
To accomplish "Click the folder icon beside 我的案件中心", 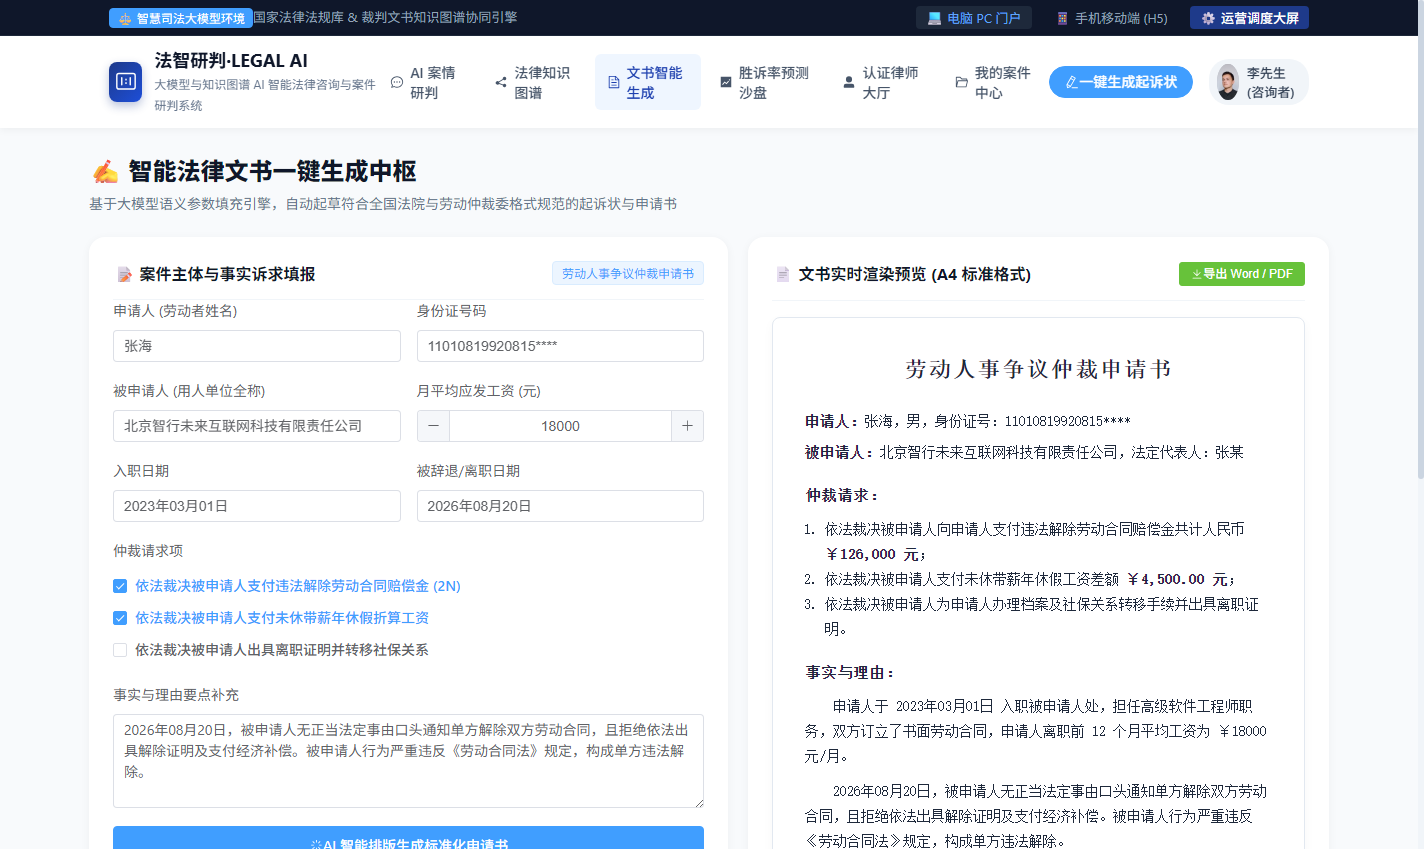I will (x=961, y=82).
